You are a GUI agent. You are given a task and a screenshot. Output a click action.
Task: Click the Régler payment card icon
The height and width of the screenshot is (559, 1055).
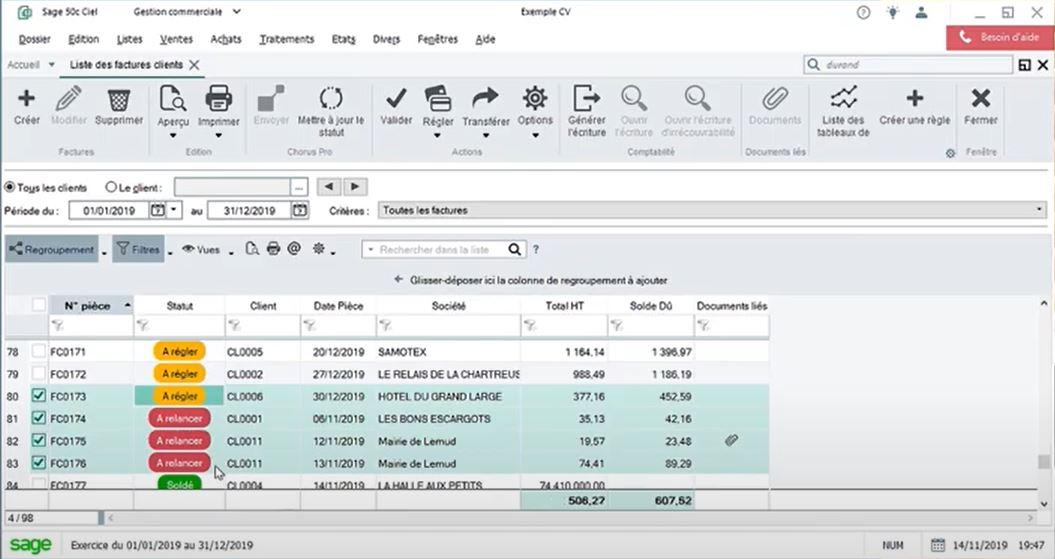pyautogui.click(x=437, y=99)
